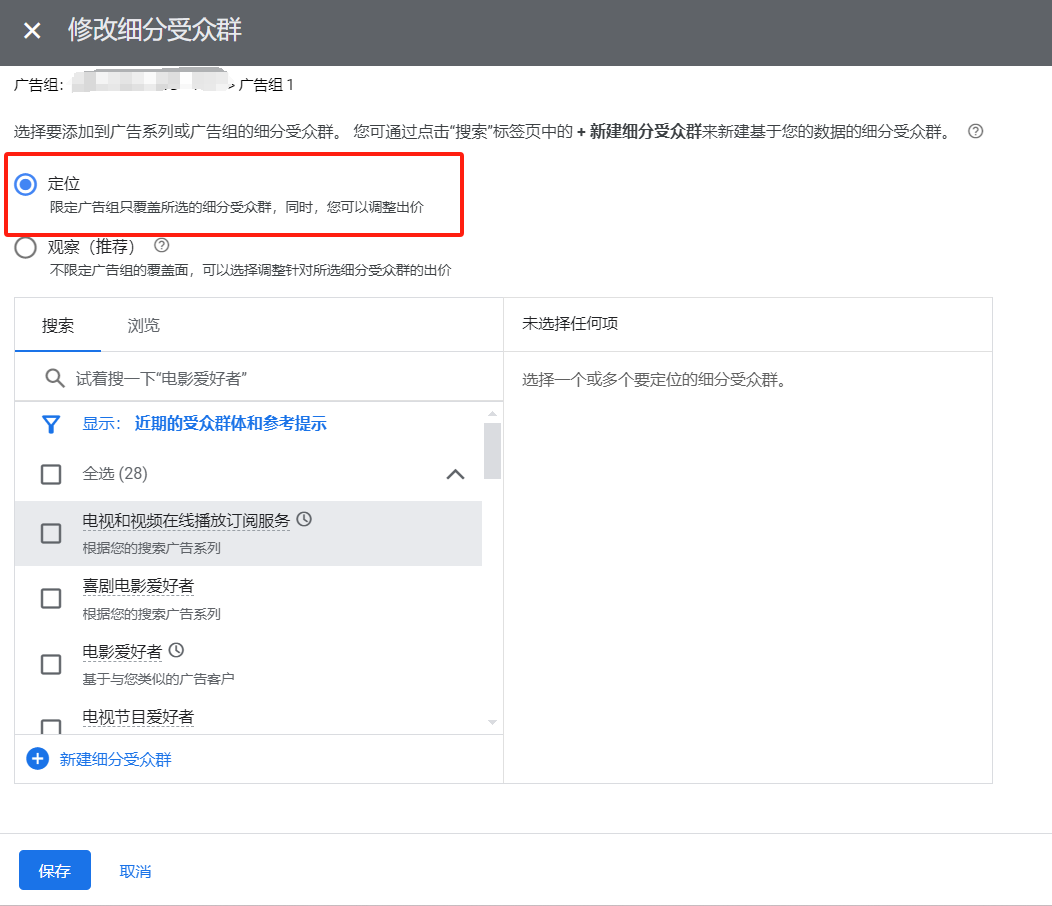Click the 保存 button
This screenshot has width=1052, height=906.
(x=55, y=870)
